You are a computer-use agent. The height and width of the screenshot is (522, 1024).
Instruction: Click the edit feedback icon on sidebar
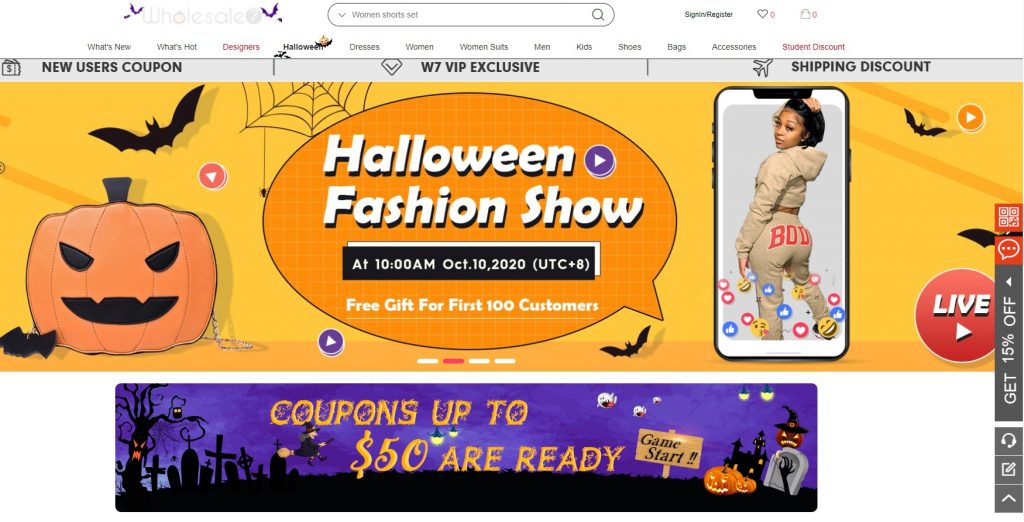click(1009, 469)
